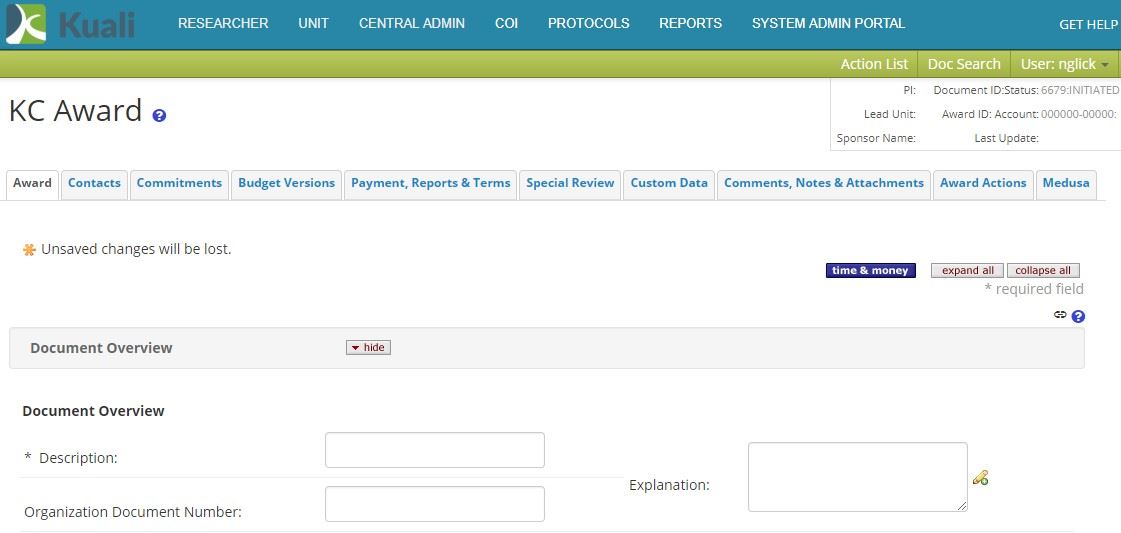This screenshot has width=1121, height=533.
Task: Click blue help icon above Document Overview panel
Action: [1078, 316]
